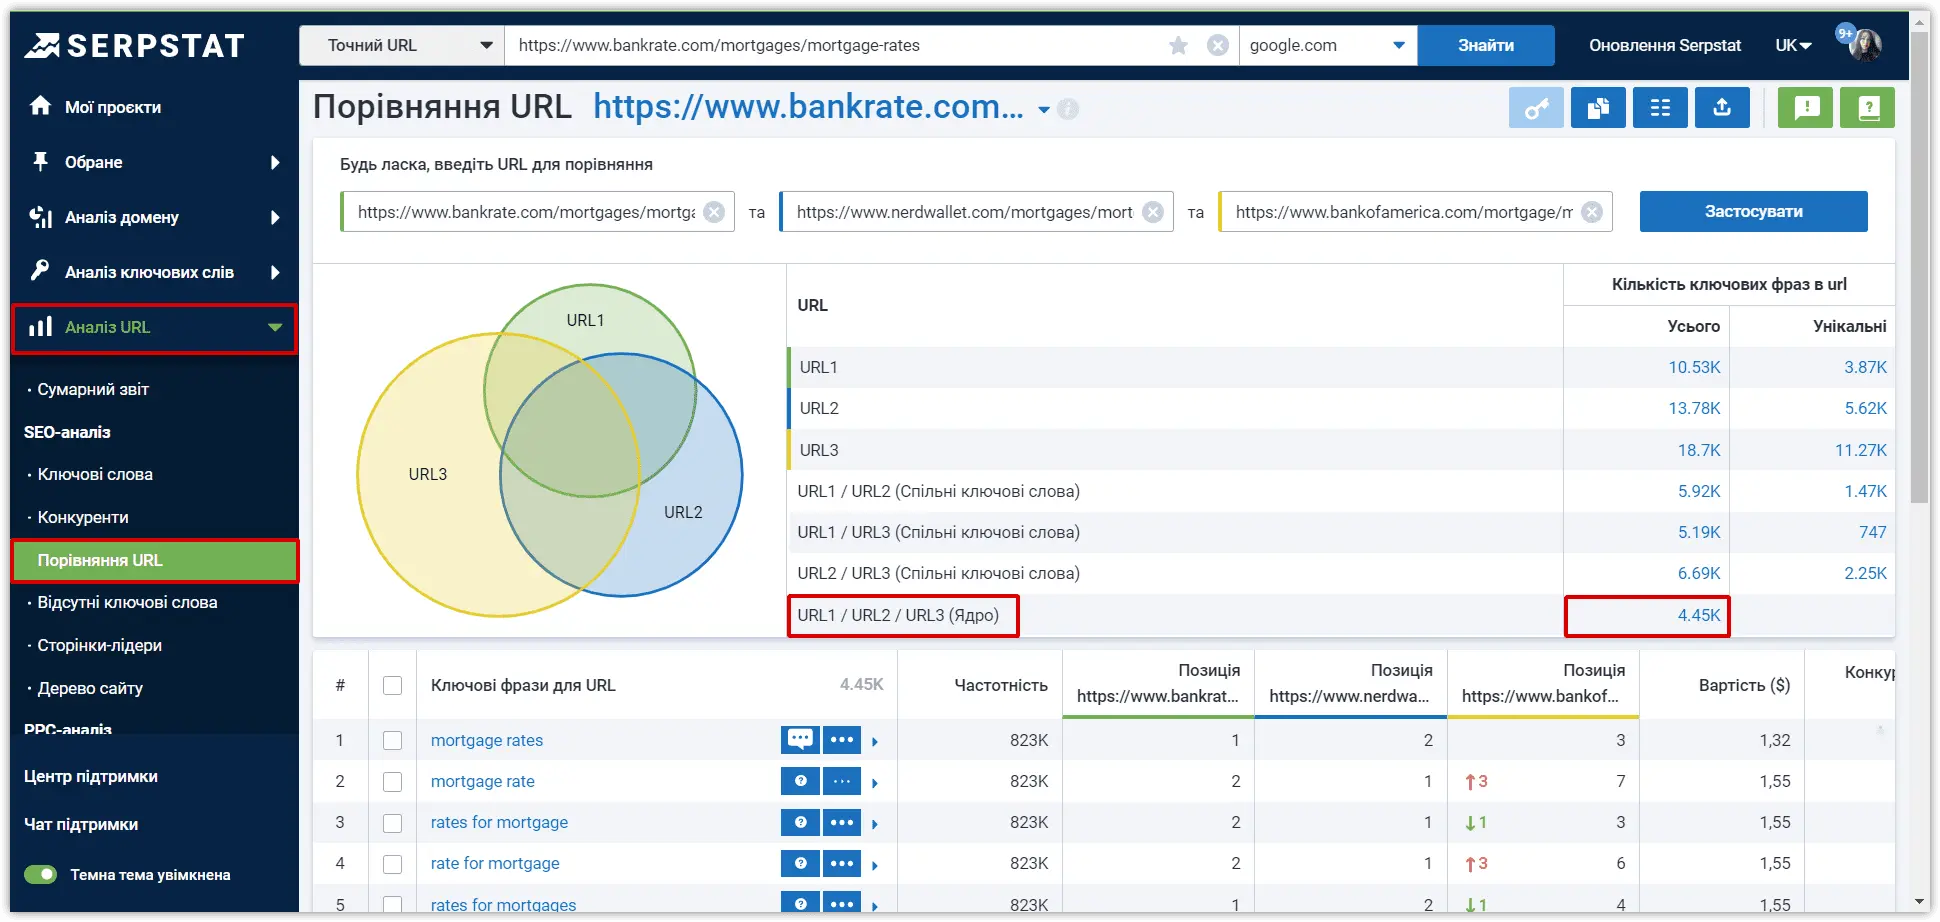Toggle the dark theme switch

(x=41, y=875)
